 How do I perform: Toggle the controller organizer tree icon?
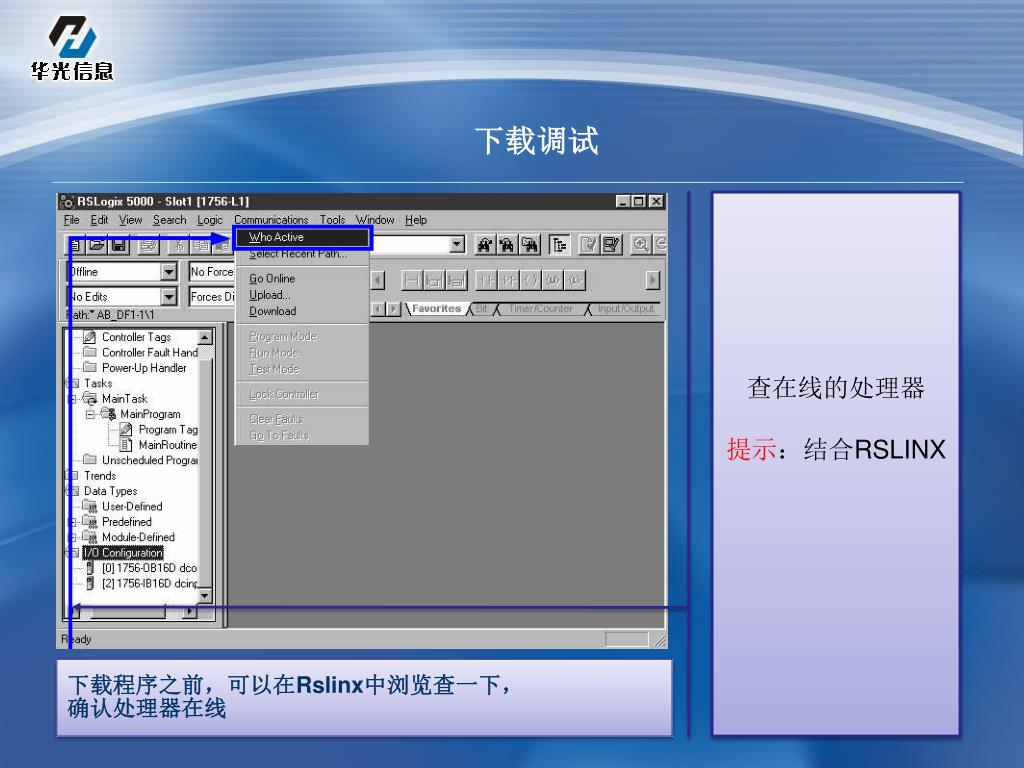(559, 245)
